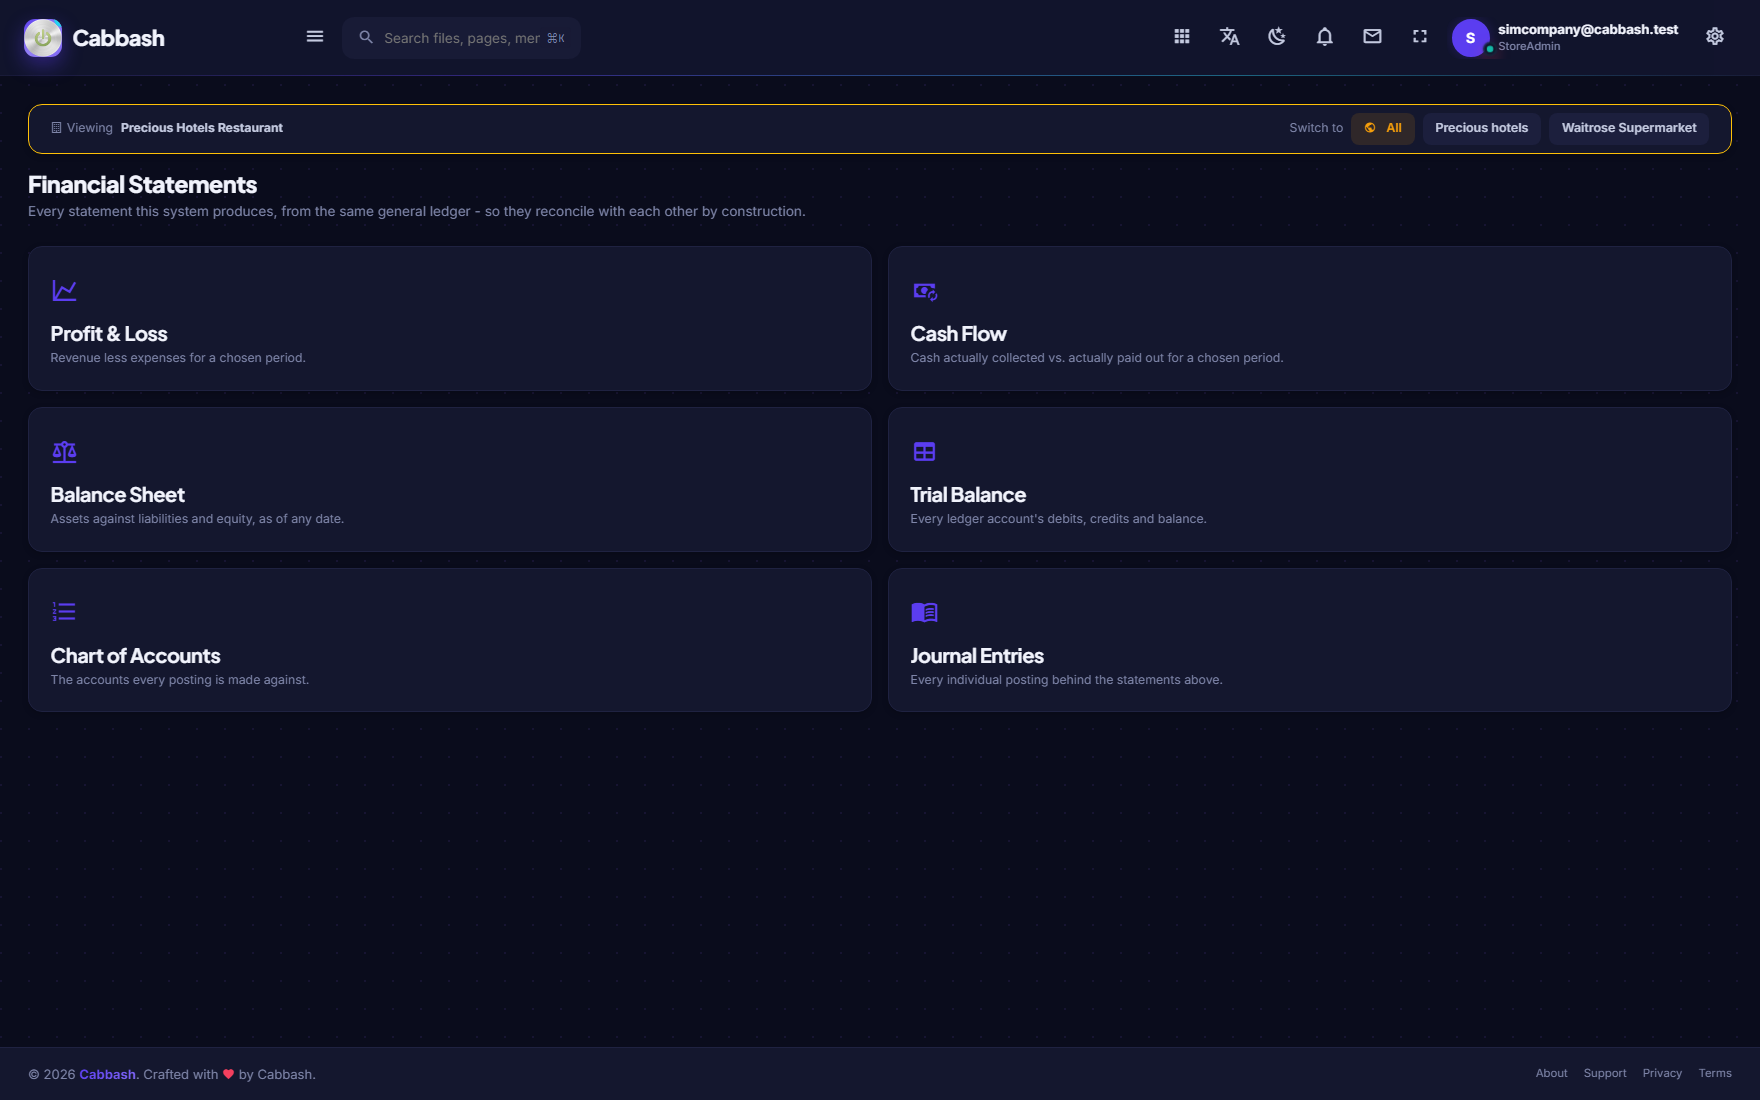Image resolution: width=1760 pixels, height=1100 pixels.
Task: Click the Cabbash logo icon
Action: [43, 38]
